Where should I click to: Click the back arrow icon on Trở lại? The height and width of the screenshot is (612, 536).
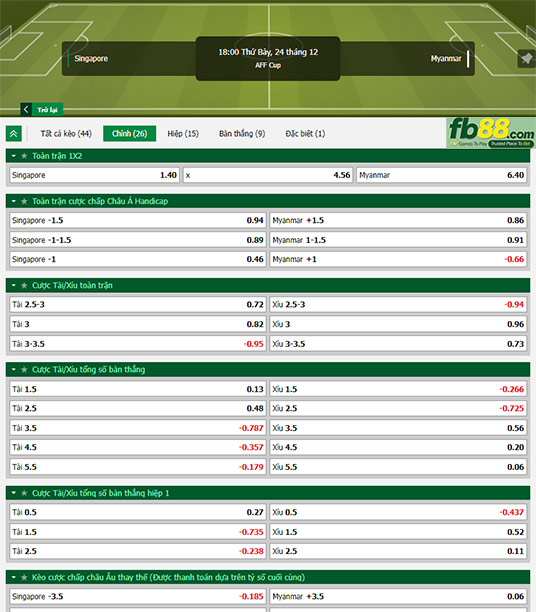click(x=26, y=110)
